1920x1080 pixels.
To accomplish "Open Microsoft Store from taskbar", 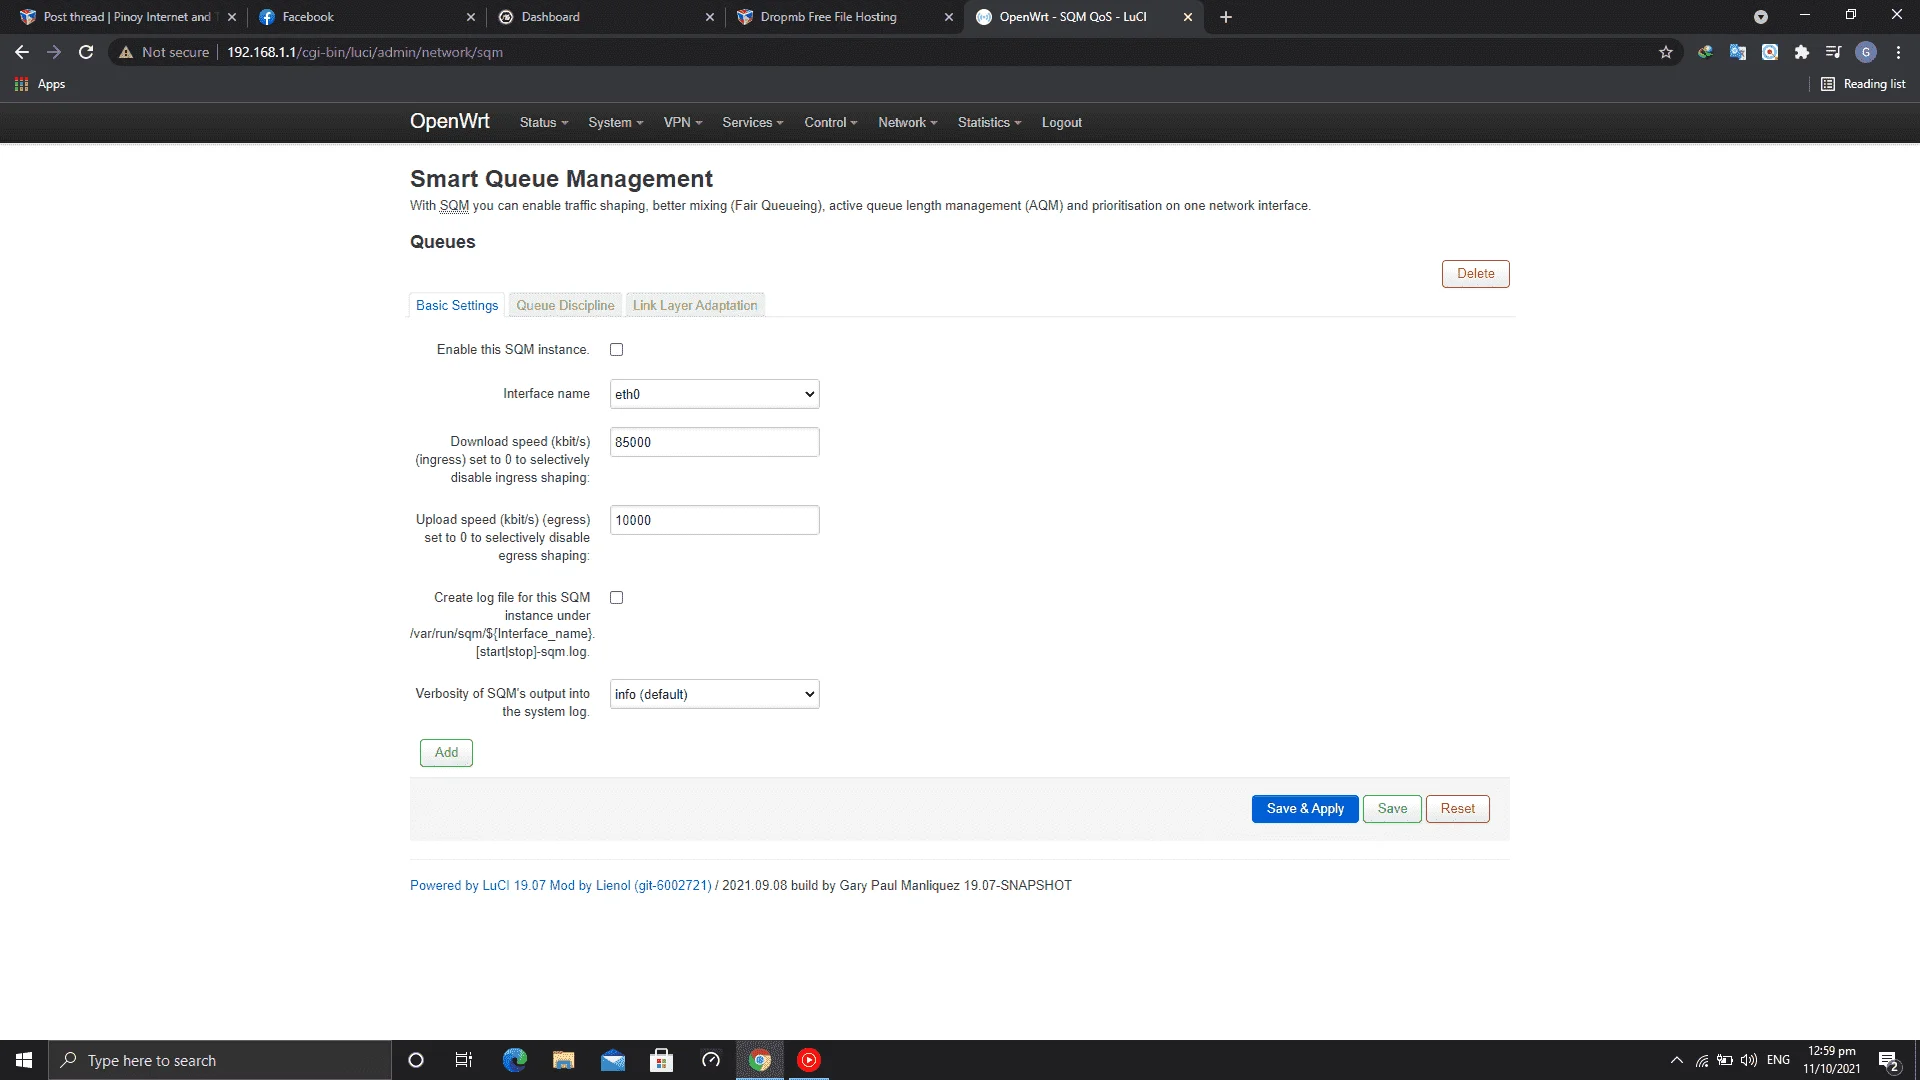I will (x=662, y=1060).
